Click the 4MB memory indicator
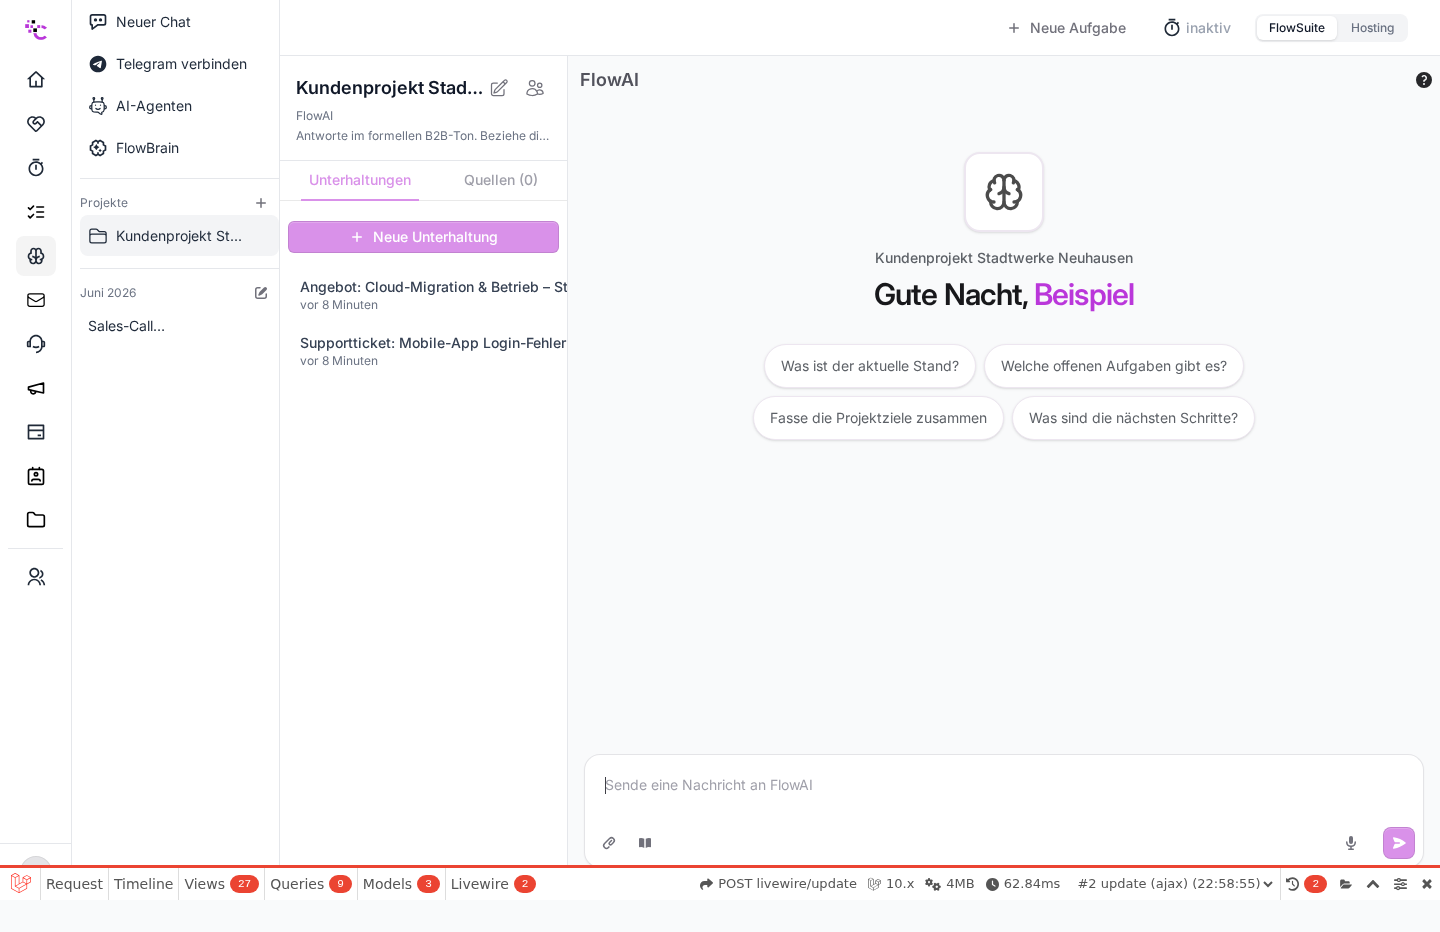The height and width of the screenshot is (932, 1440). (x=949, y=884)
